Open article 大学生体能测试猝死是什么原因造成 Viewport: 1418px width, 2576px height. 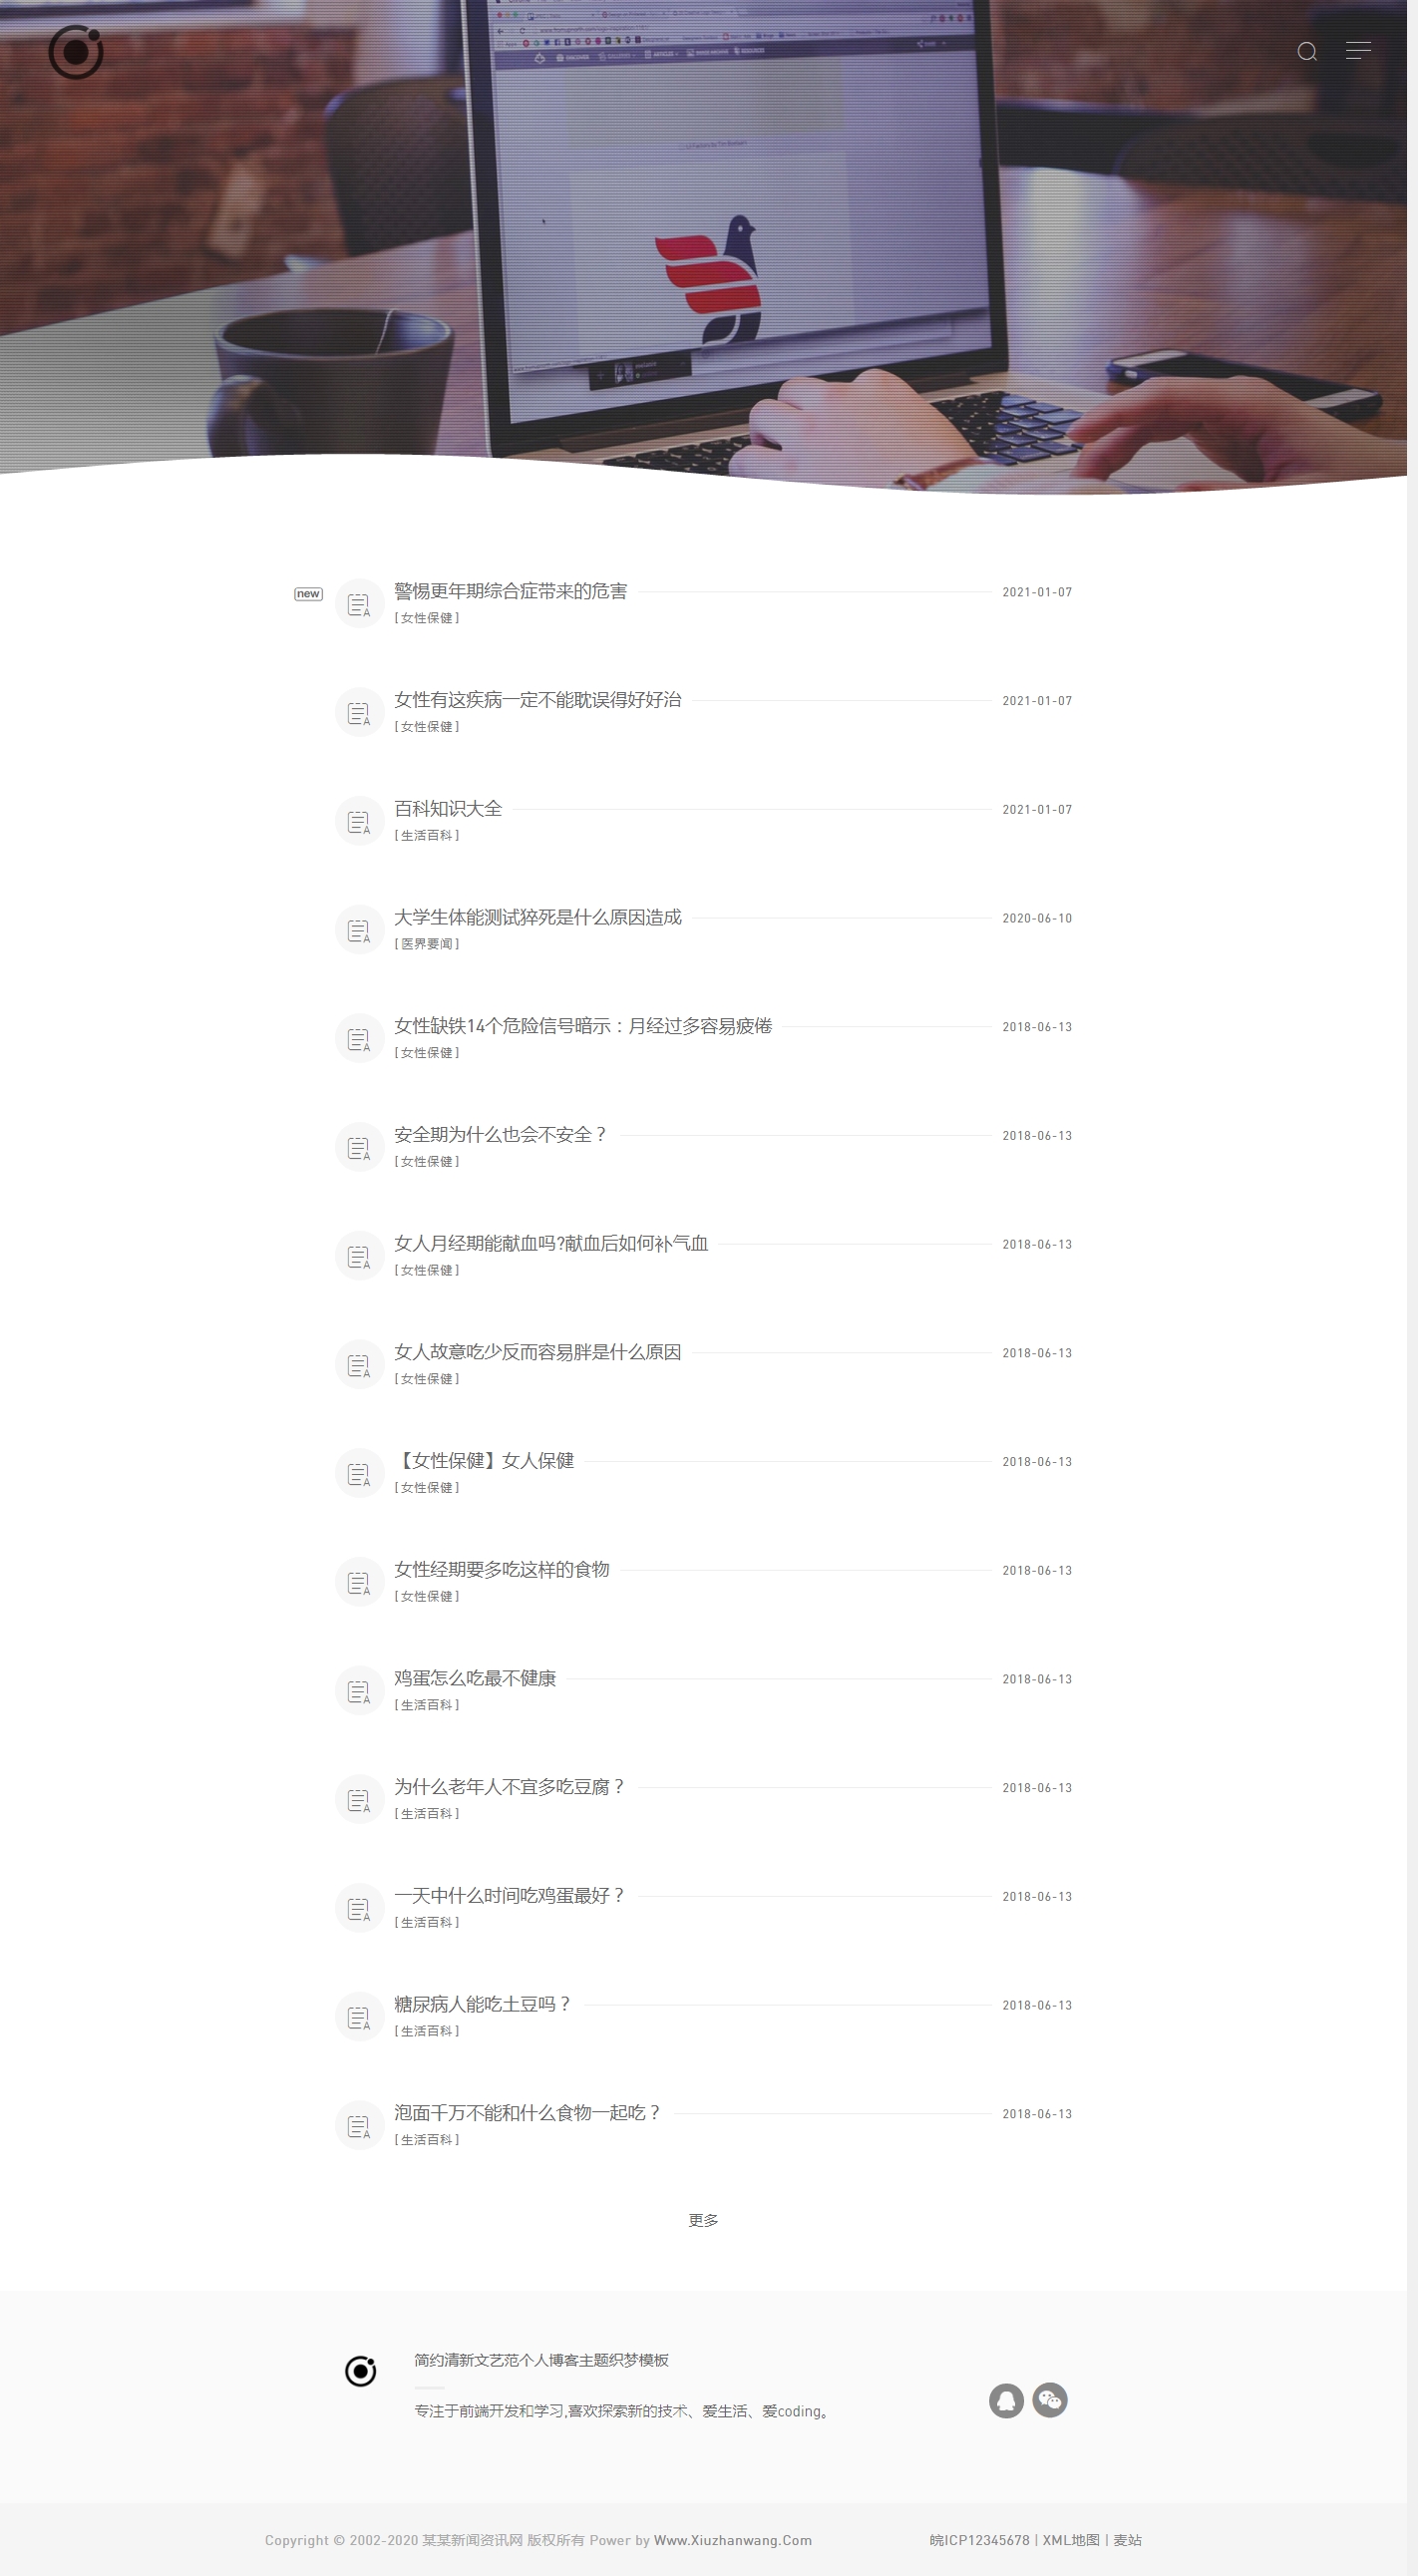(537, 917)
